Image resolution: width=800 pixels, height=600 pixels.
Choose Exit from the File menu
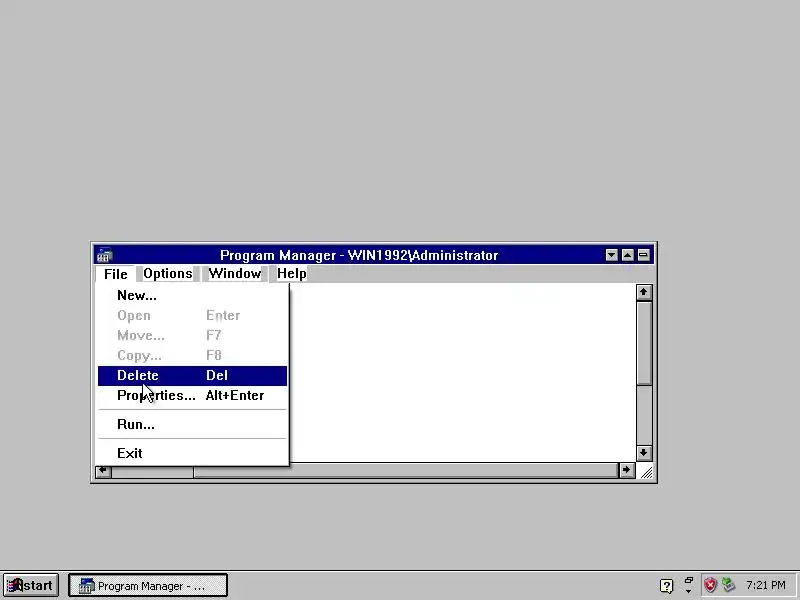tap(192, 453)
